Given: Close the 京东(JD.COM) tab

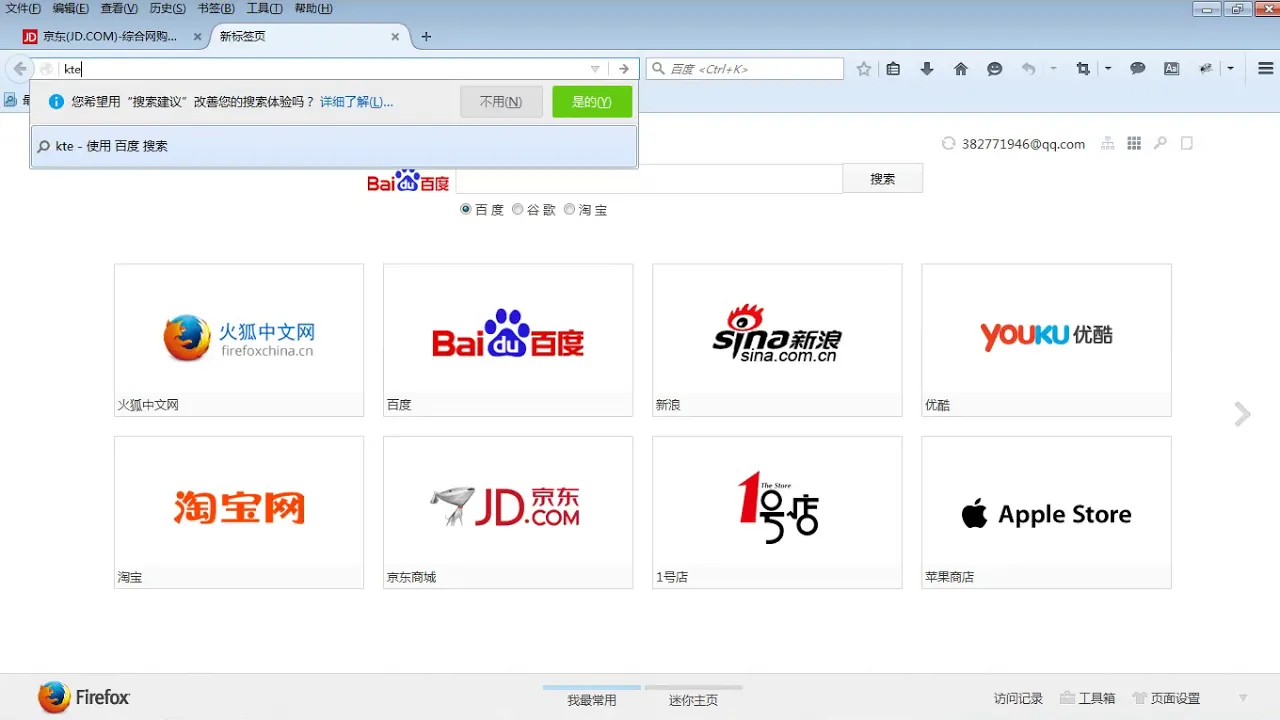Looking at the screenshot, I should pyautogui.click(x=197, y=36).
